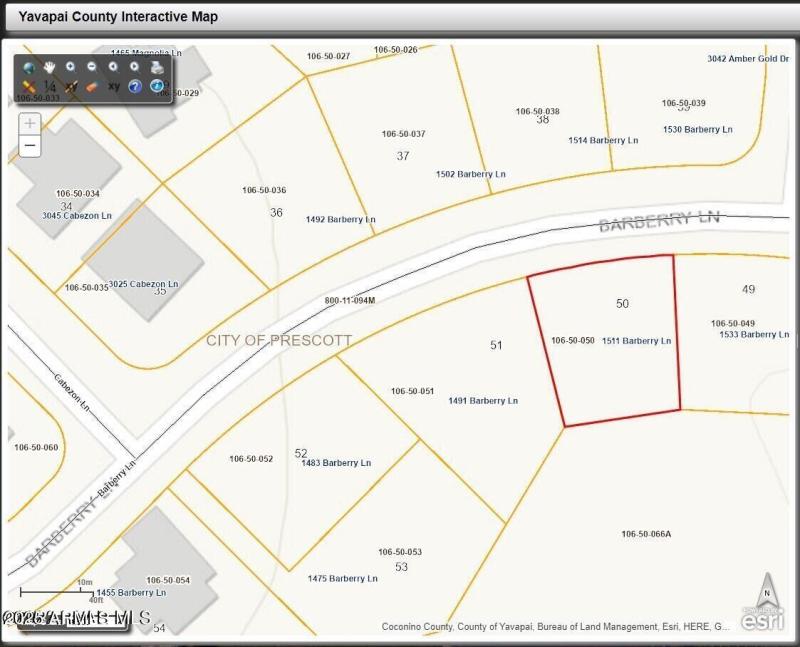The image size is (800, 647).
Task: Click the minus button to zoom out
Action: 29,146
